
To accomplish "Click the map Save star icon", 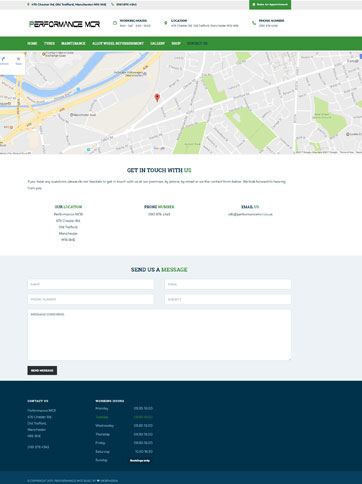I will coord(19,59).
